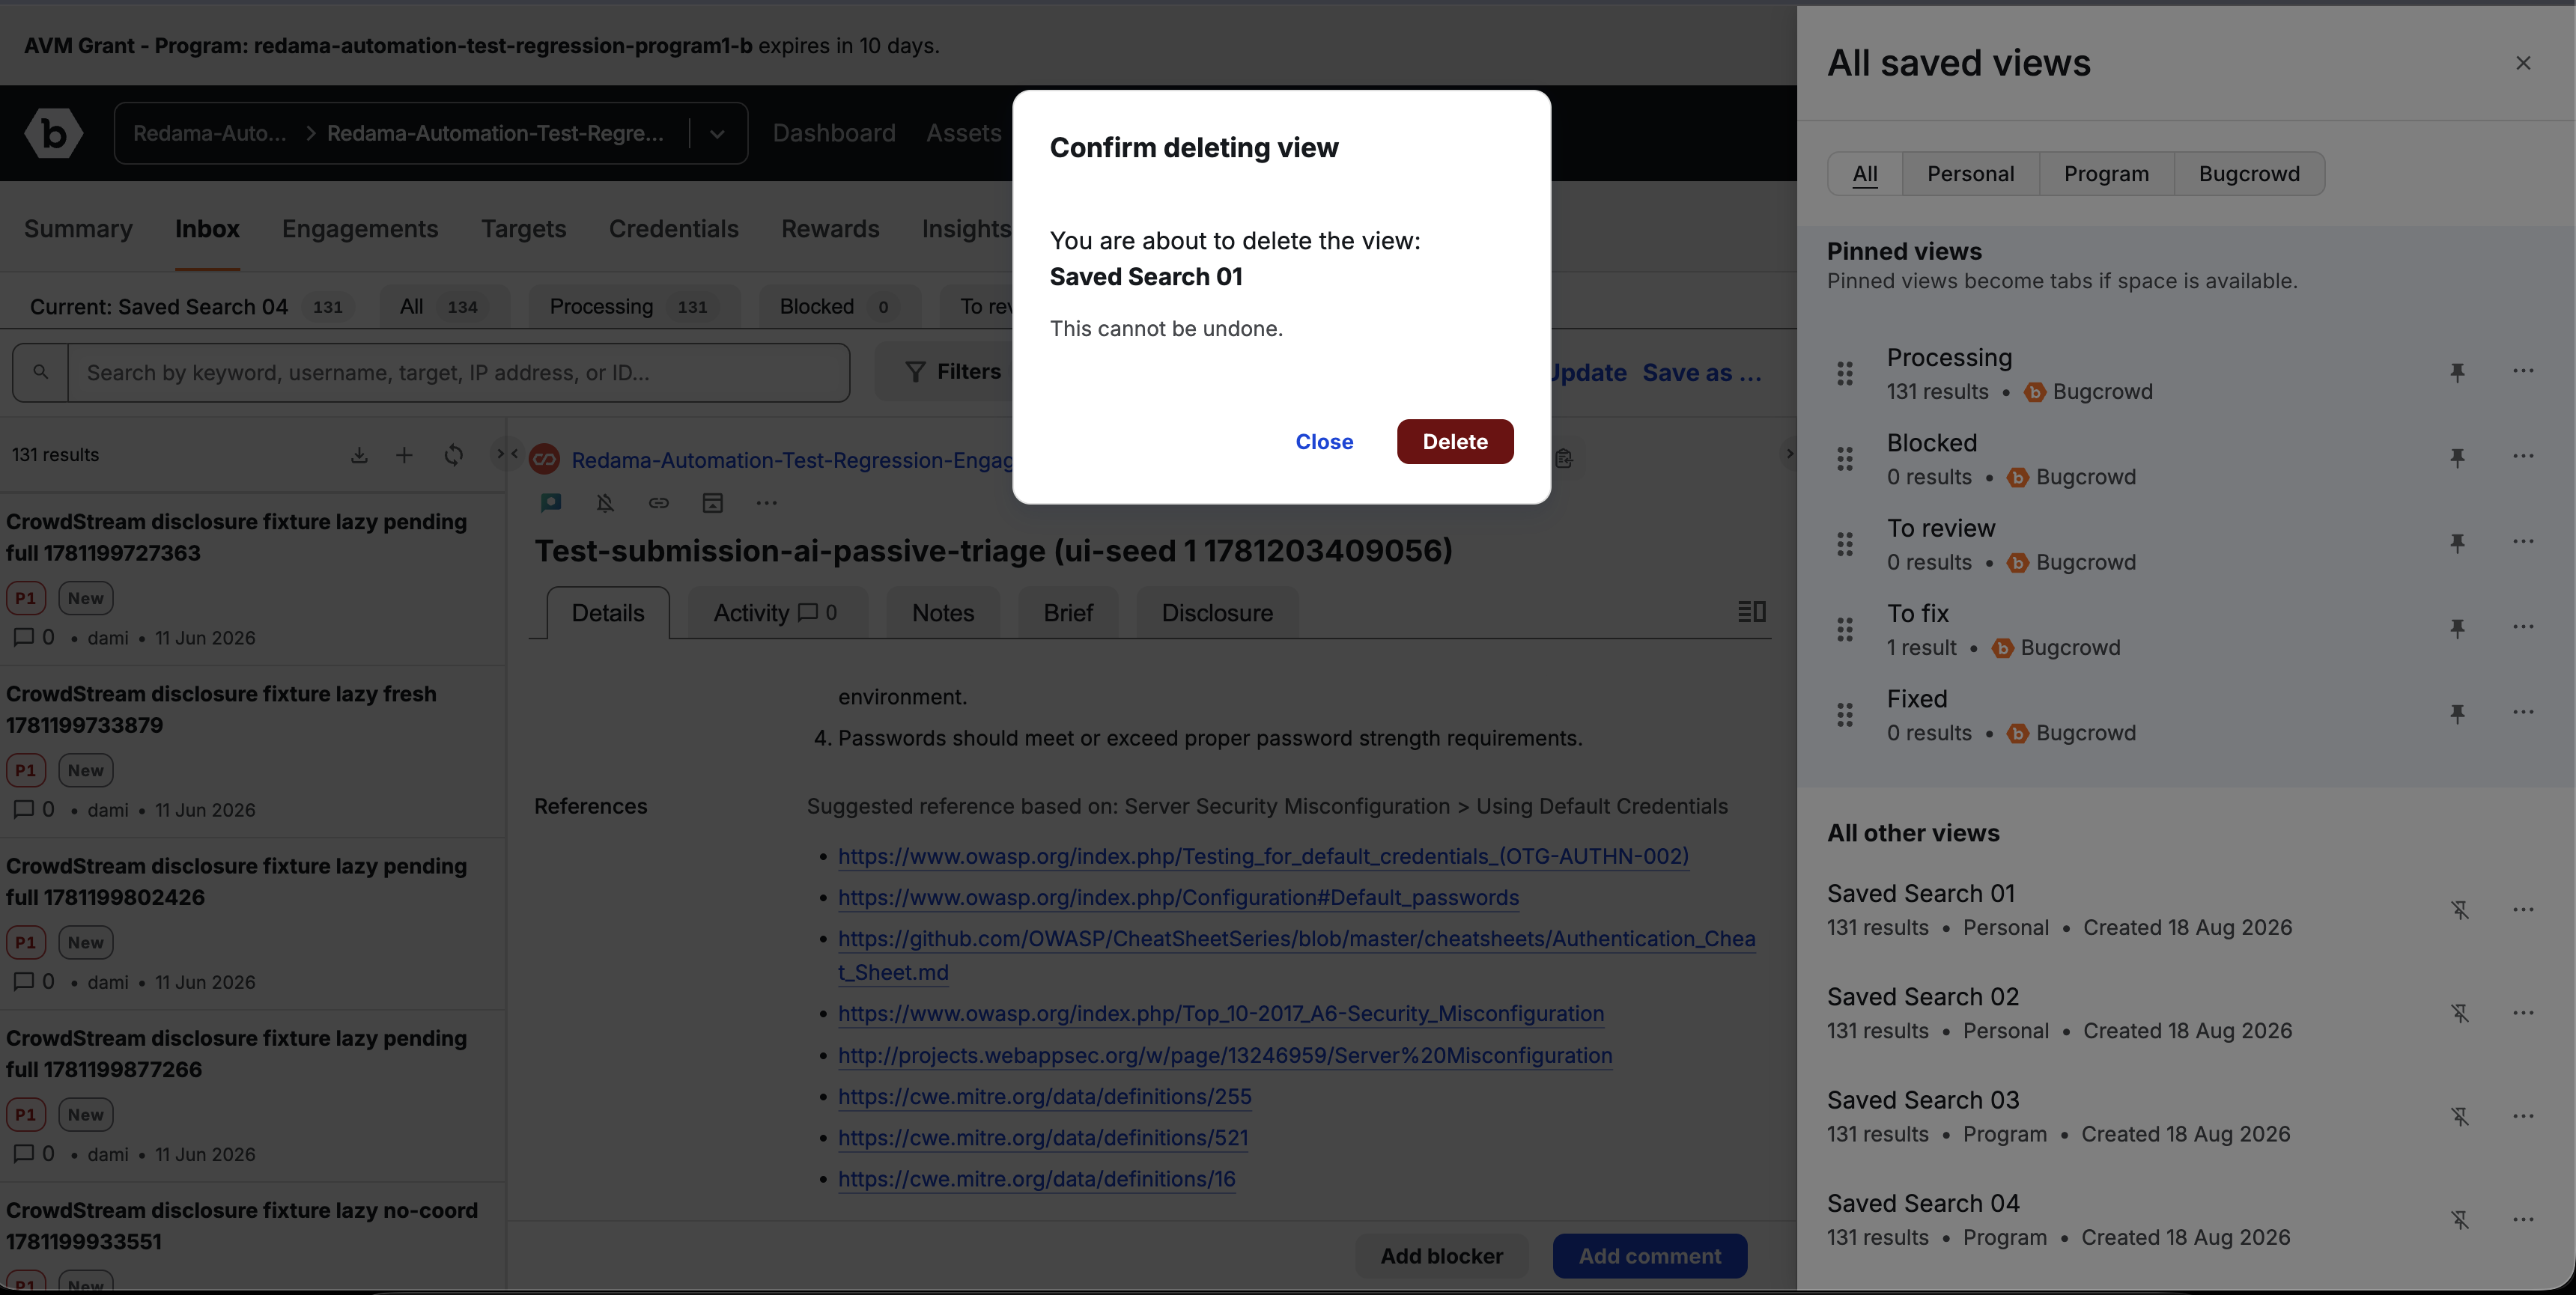The width and height of the screenshot is (2576, 1295).
Task: Click drag handle of To review pinned view
Action: [x=1845, y=544]
